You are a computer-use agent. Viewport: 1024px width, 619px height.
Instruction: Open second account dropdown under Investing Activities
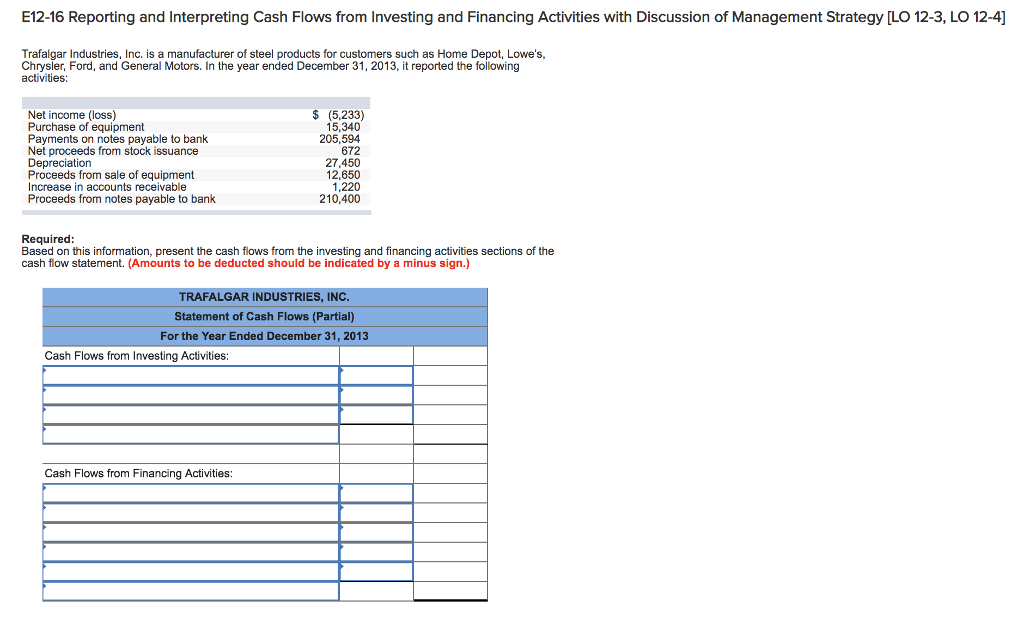point(190,394)
